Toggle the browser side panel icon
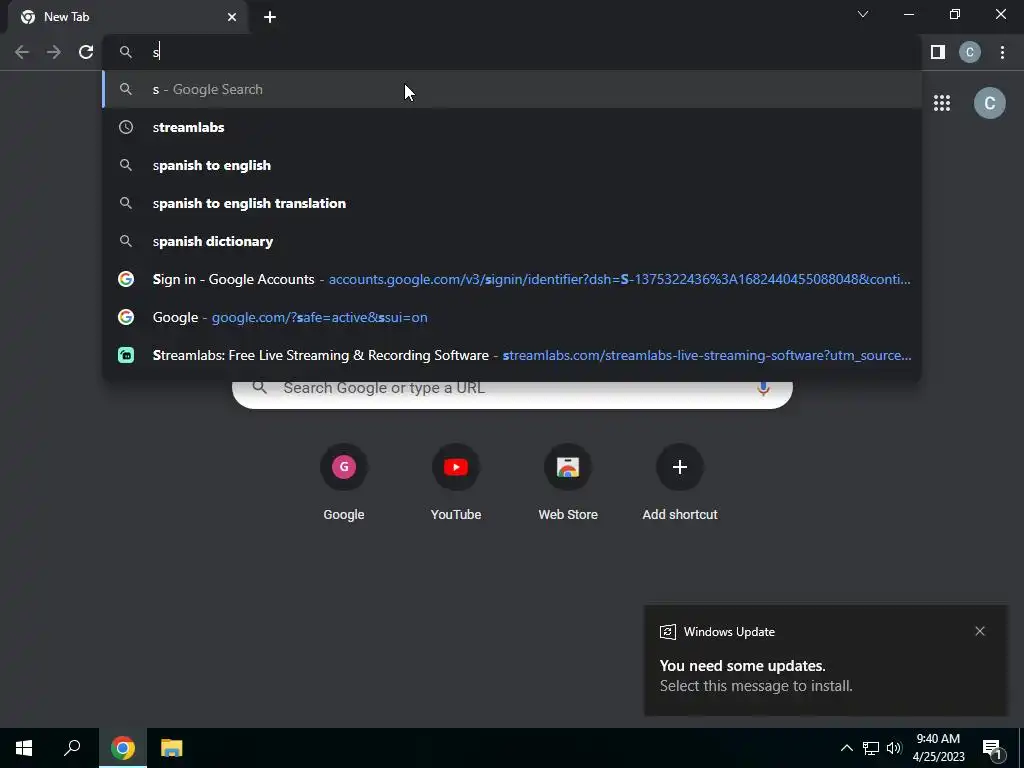Viewport: 1024px width, 768px height. pyautogui.click(x=938, y=52)
